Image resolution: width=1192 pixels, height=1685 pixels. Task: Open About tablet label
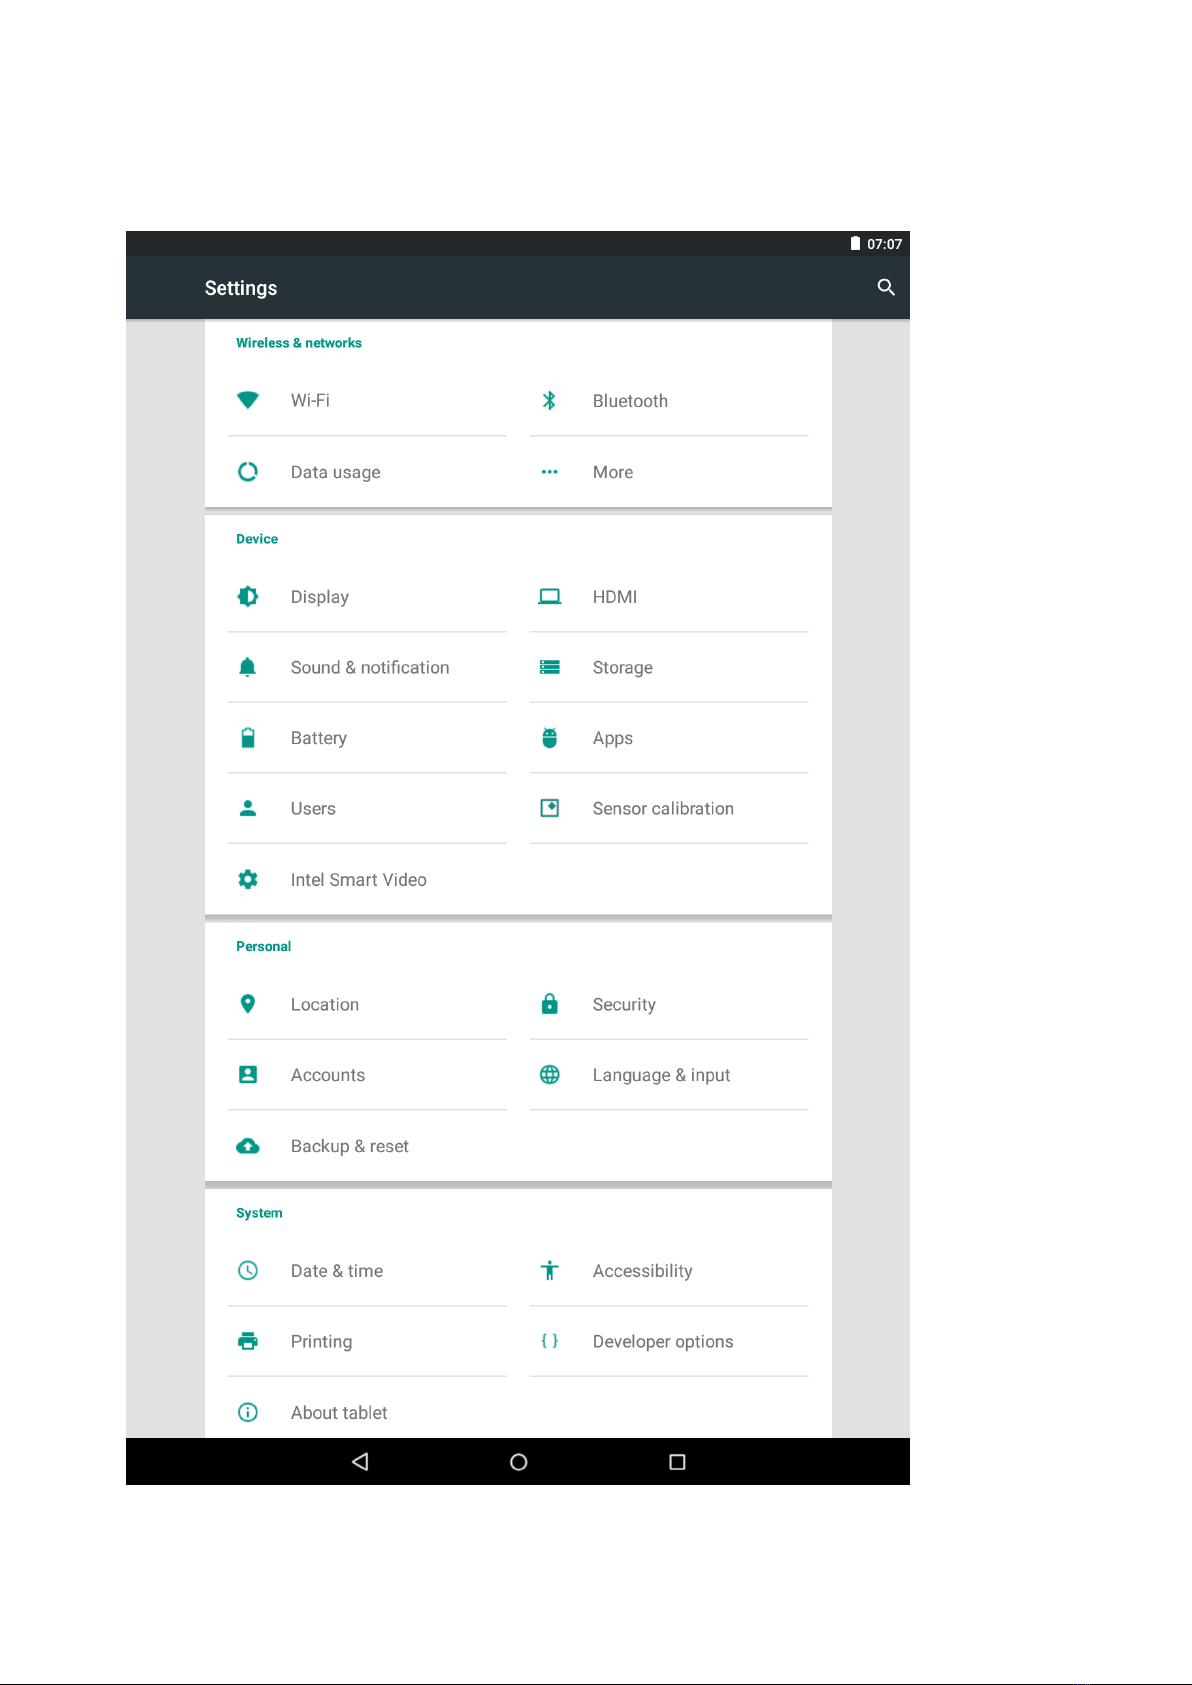(339, 1412)
